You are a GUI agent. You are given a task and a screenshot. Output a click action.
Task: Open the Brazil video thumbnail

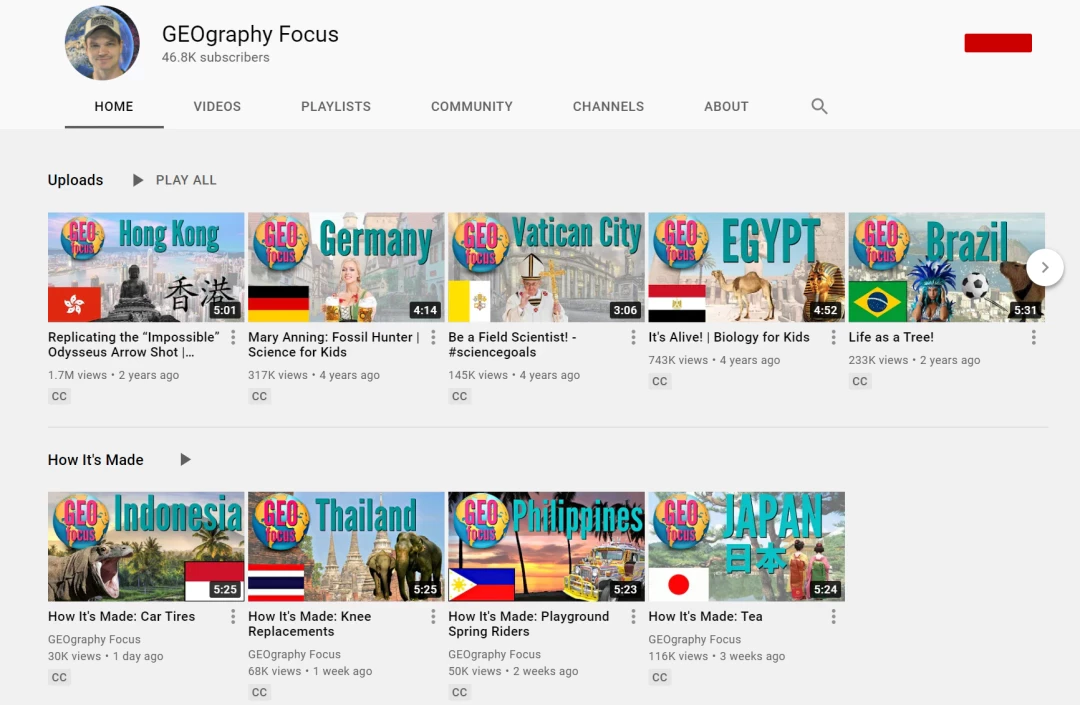click(x=946, y=267)
